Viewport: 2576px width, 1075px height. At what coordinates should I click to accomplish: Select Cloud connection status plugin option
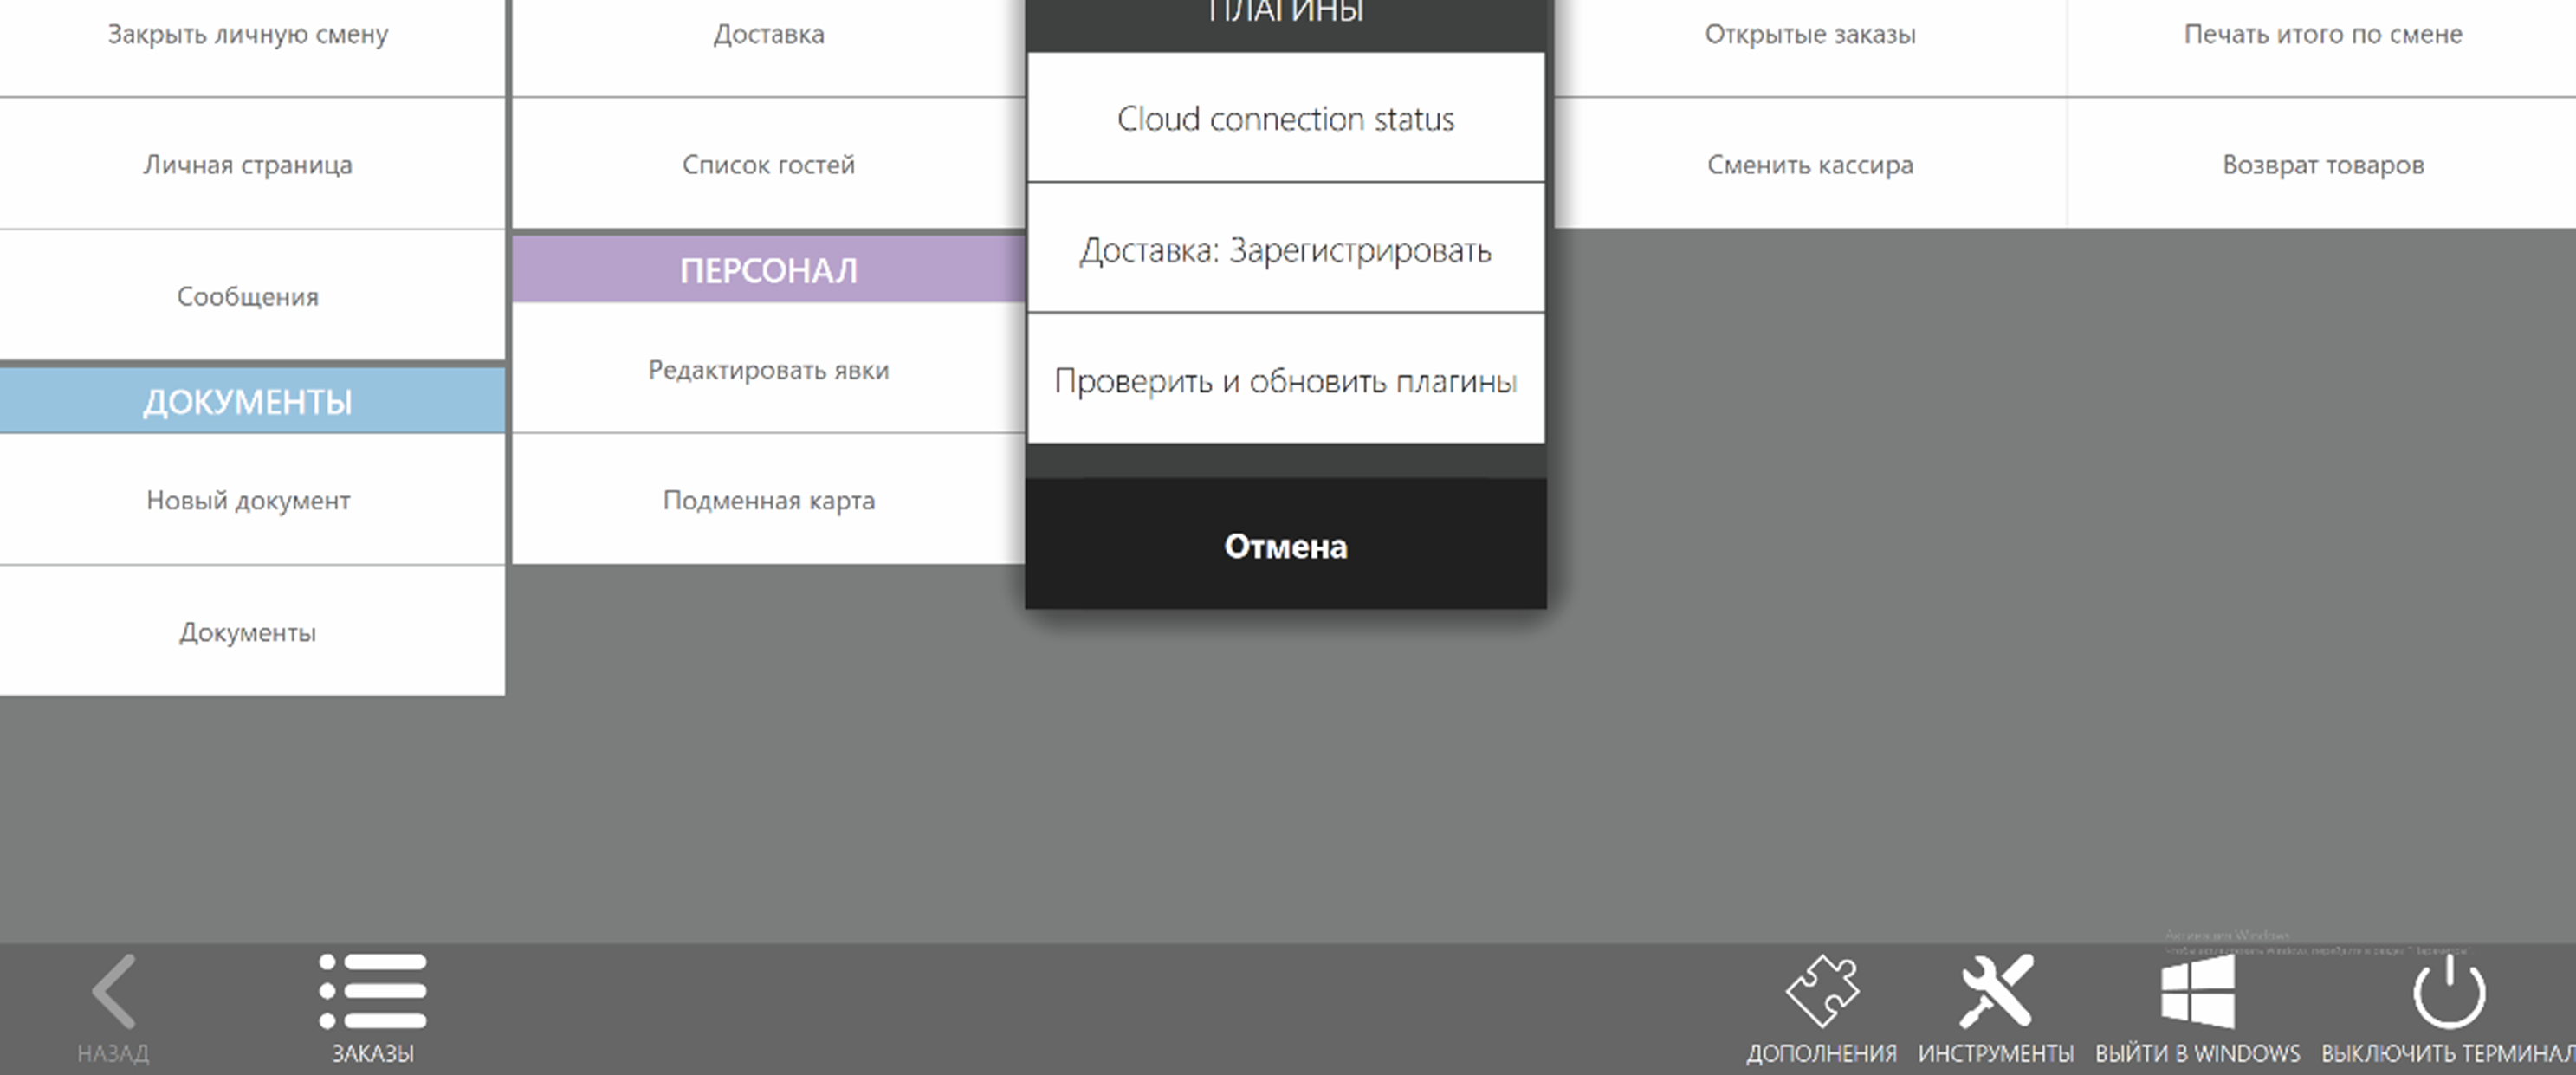click(1285, 119)
